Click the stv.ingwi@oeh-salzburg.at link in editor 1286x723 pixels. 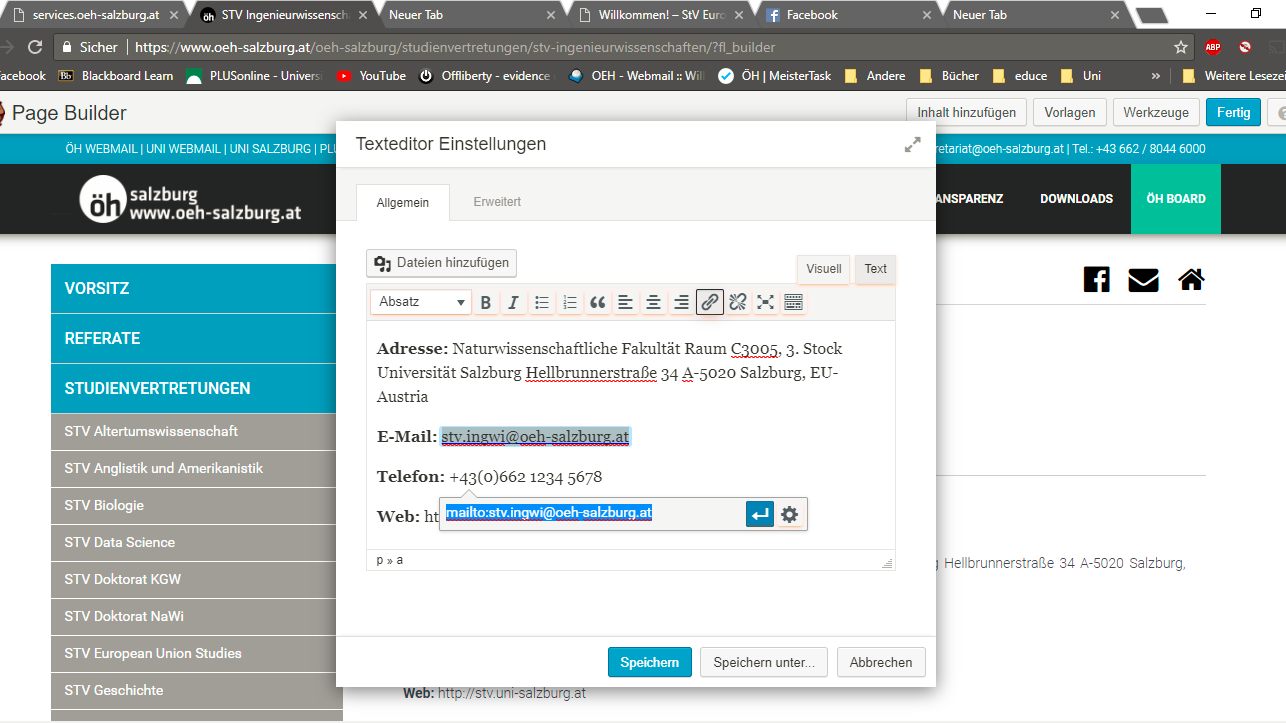click(535, 437)
